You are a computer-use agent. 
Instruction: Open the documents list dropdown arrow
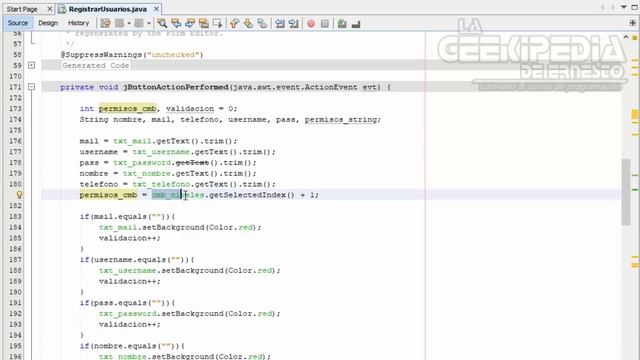coord(624,7)
